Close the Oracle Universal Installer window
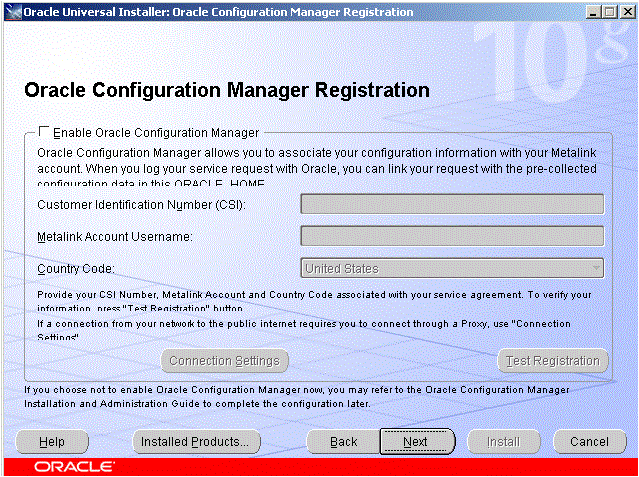Image resolution: width=639 pixels, height=477 pixels. [624, 12]
